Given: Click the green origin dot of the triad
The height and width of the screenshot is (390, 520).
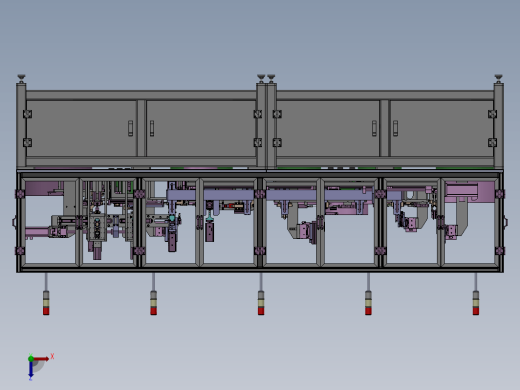Looking at the screenshot, I should tap(31, 359).
